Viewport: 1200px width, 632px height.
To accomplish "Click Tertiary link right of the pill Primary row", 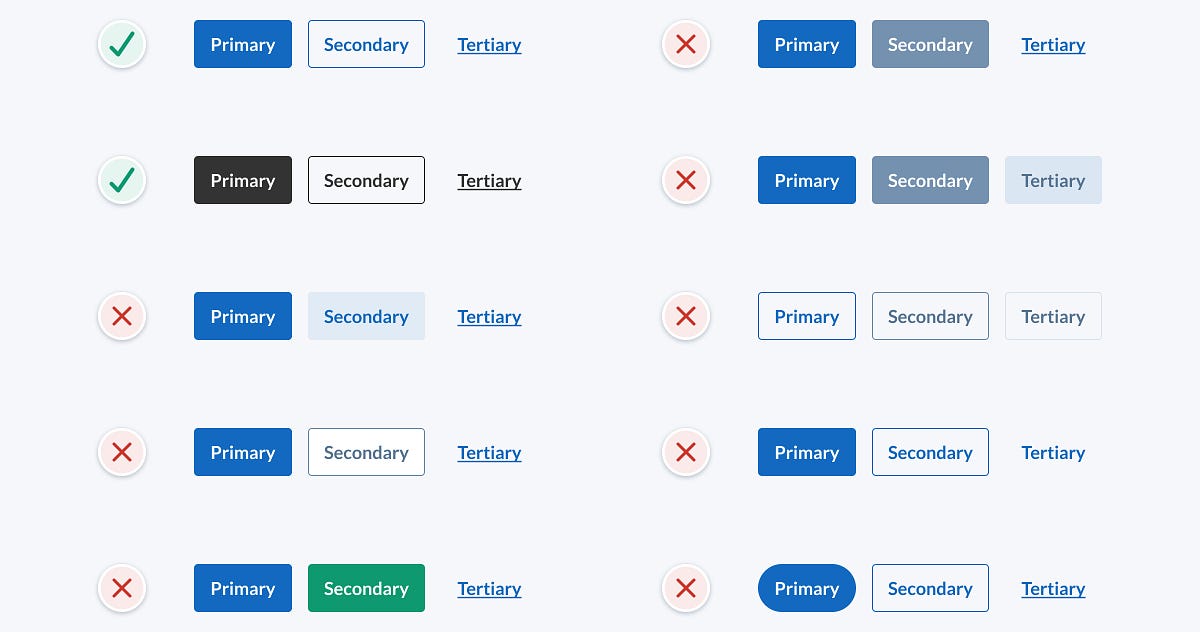I will tap(1053, 589).
